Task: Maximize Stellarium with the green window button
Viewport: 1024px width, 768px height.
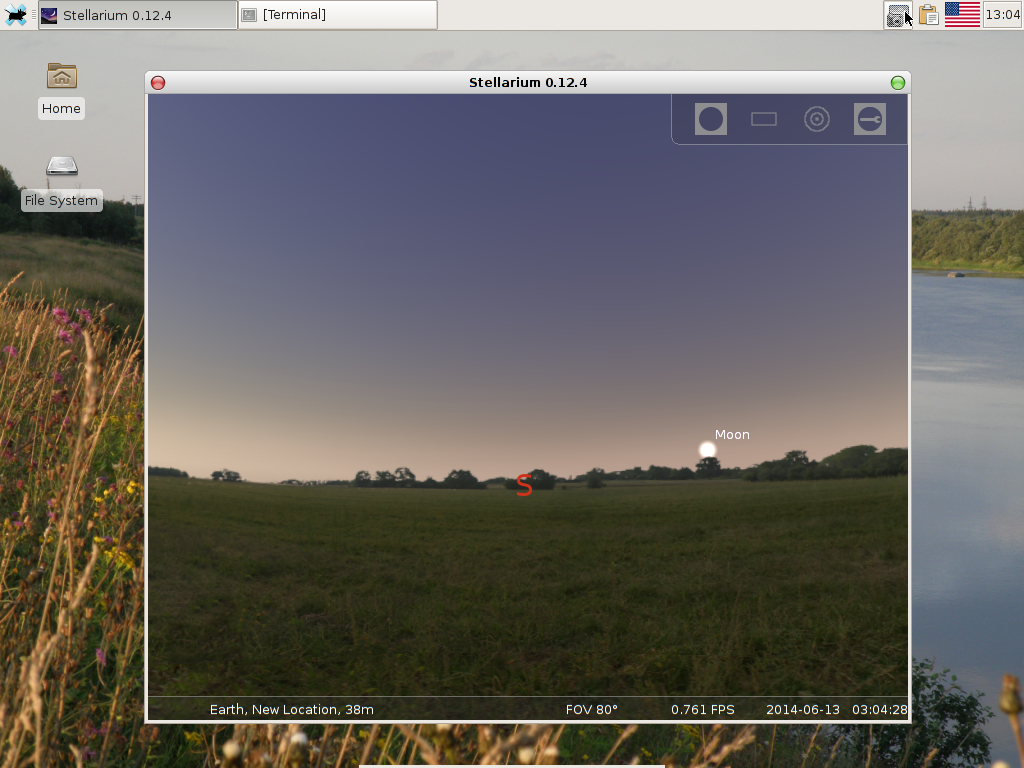Action: coord(898,83)
